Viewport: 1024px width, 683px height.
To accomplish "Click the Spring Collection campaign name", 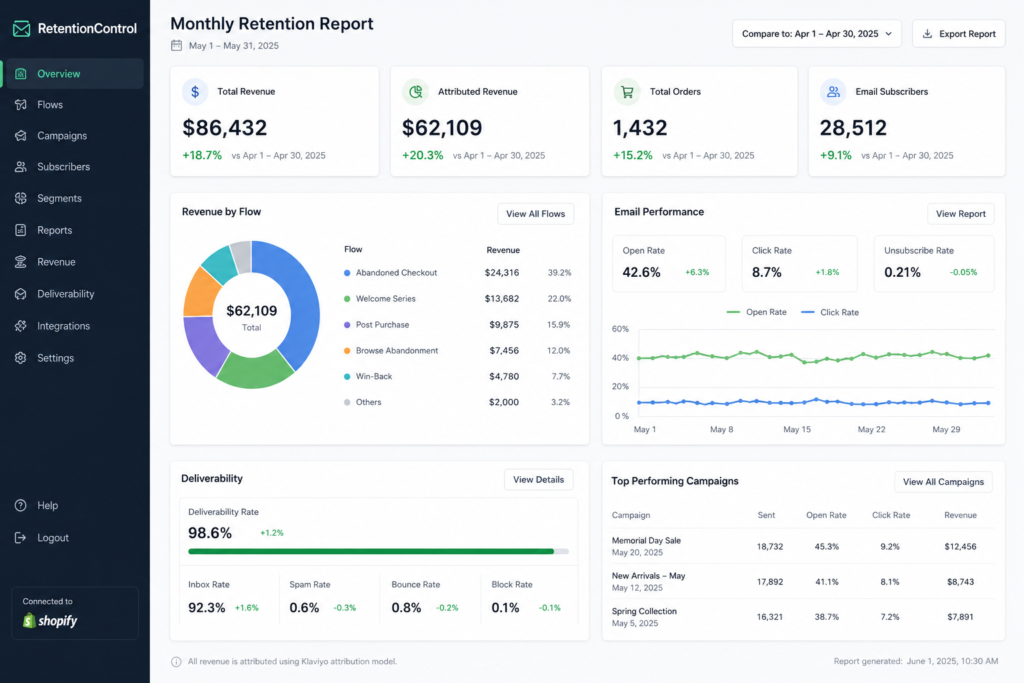I will pos(644,611).
